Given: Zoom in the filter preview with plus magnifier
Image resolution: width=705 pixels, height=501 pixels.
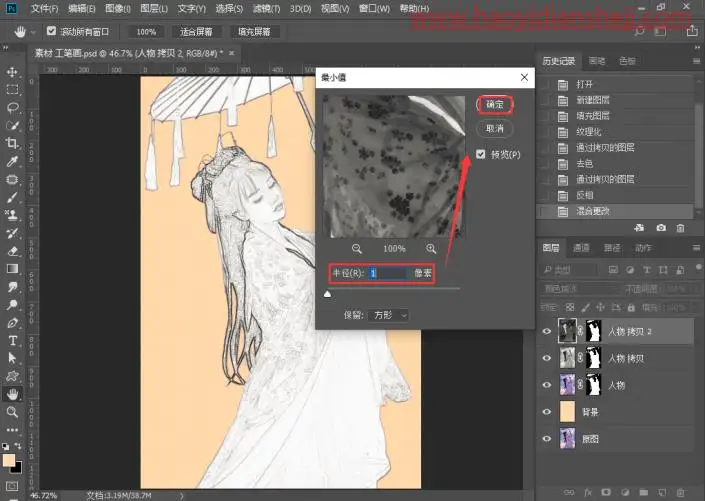Looking at the screenshot, I should point(431,249).
